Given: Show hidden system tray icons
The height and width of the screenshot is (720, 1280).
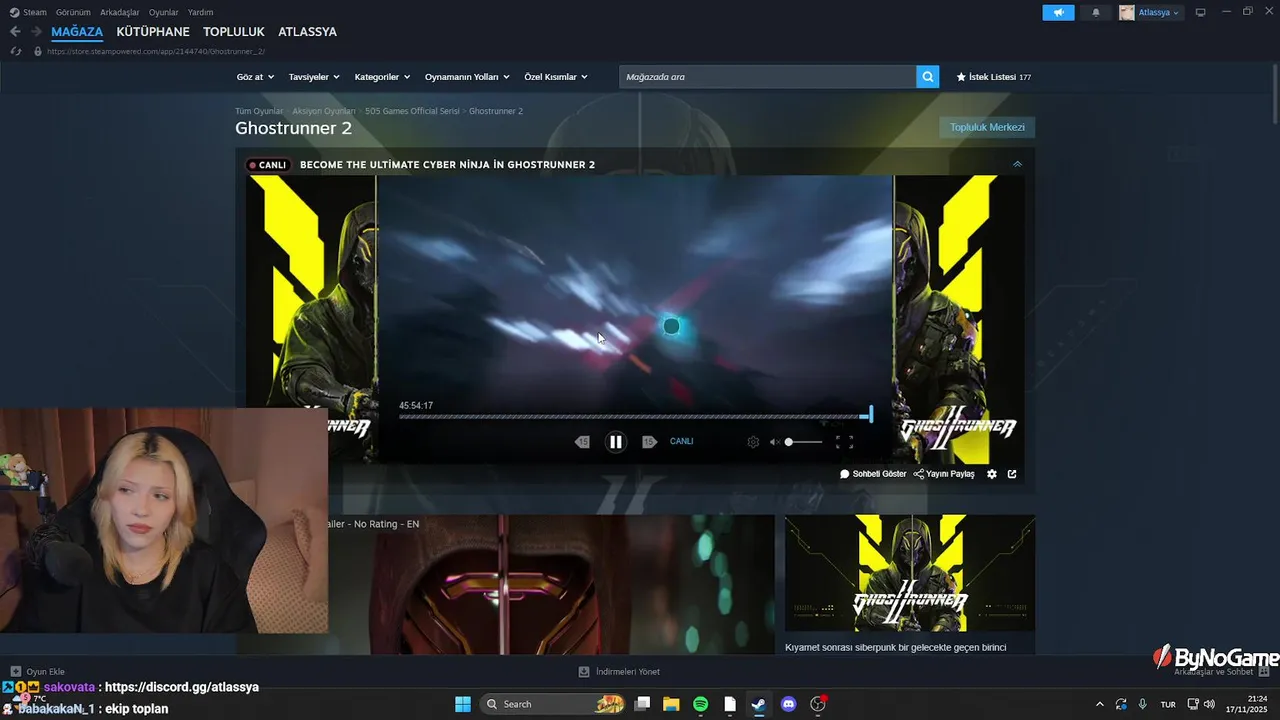Looking at the screenshot, I should pos(1100,704).
